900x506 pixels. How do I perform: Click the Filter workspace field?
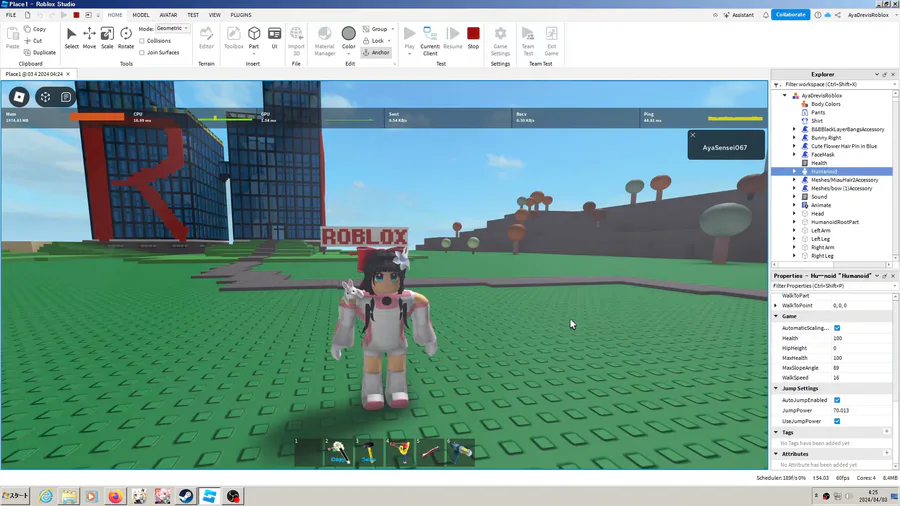[835, 84]
